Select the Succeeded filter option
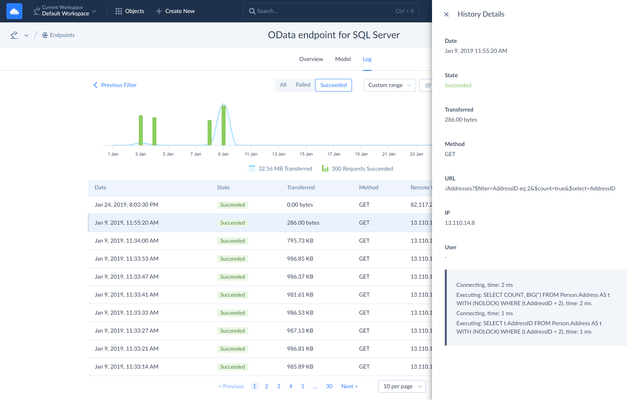Viewport: 640px width, 400px height. 333,85
